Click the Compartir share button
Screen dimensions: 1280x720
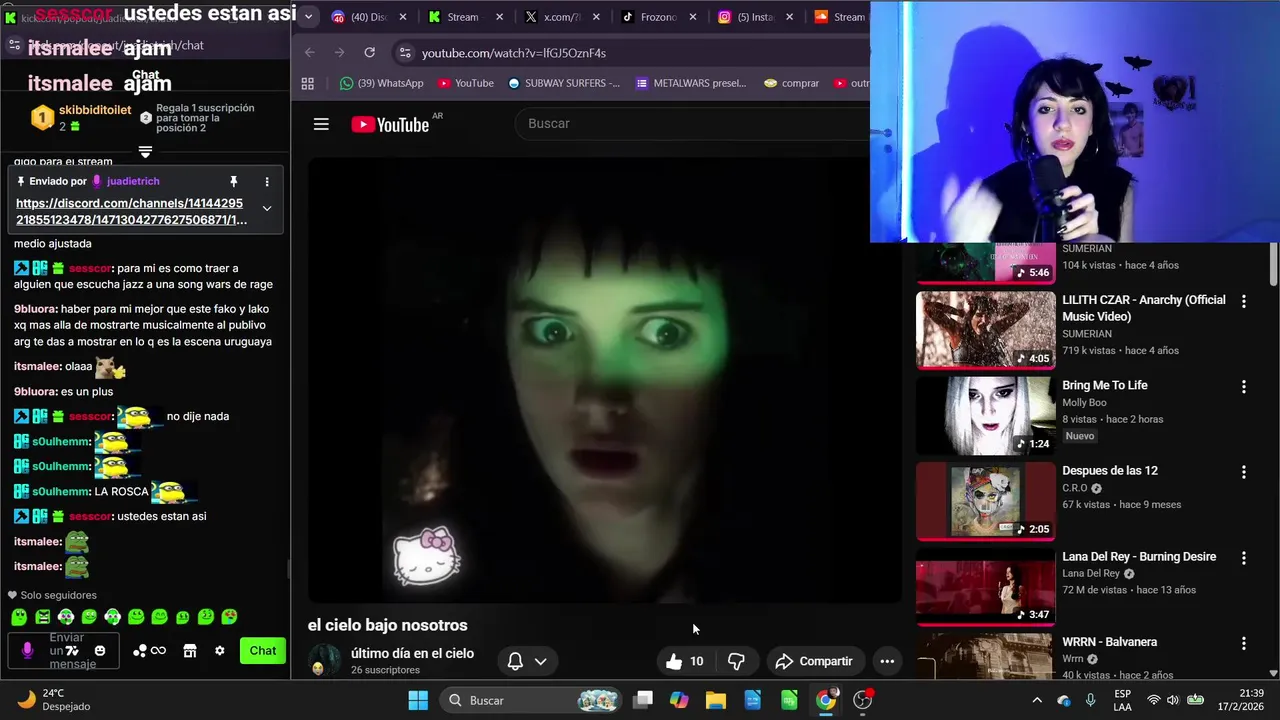(x=814, y=661)
